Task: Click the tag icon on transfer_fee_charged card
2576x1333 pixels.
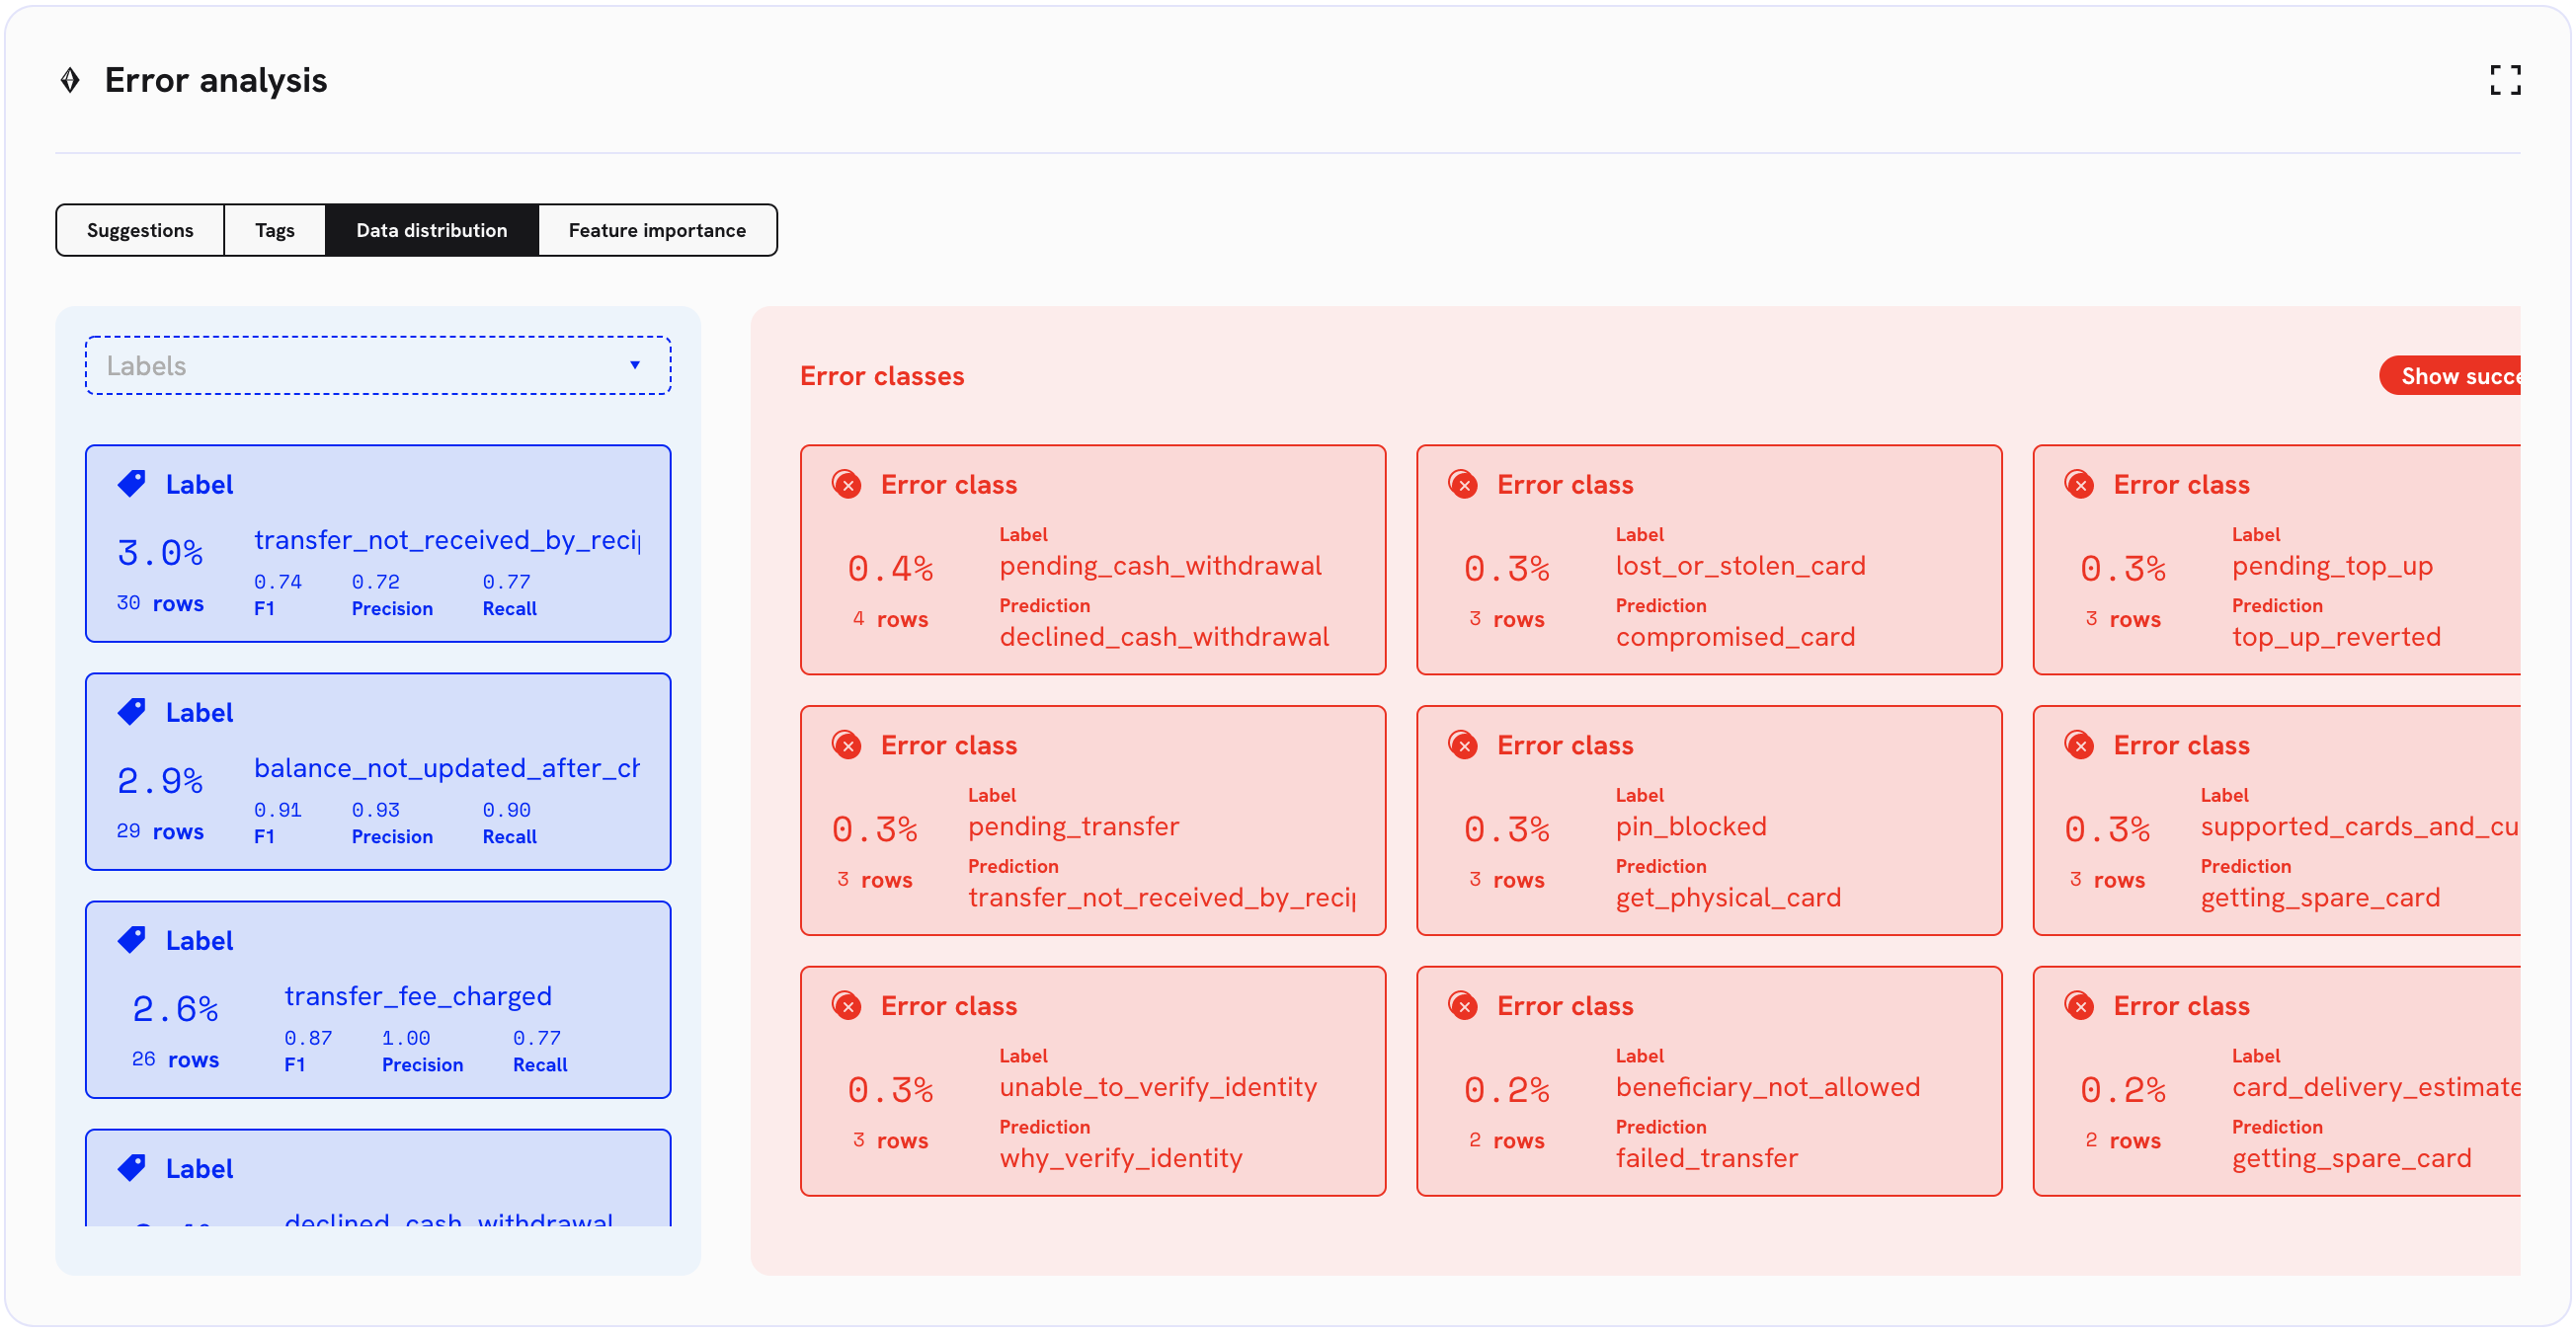Action: (131, 940)
